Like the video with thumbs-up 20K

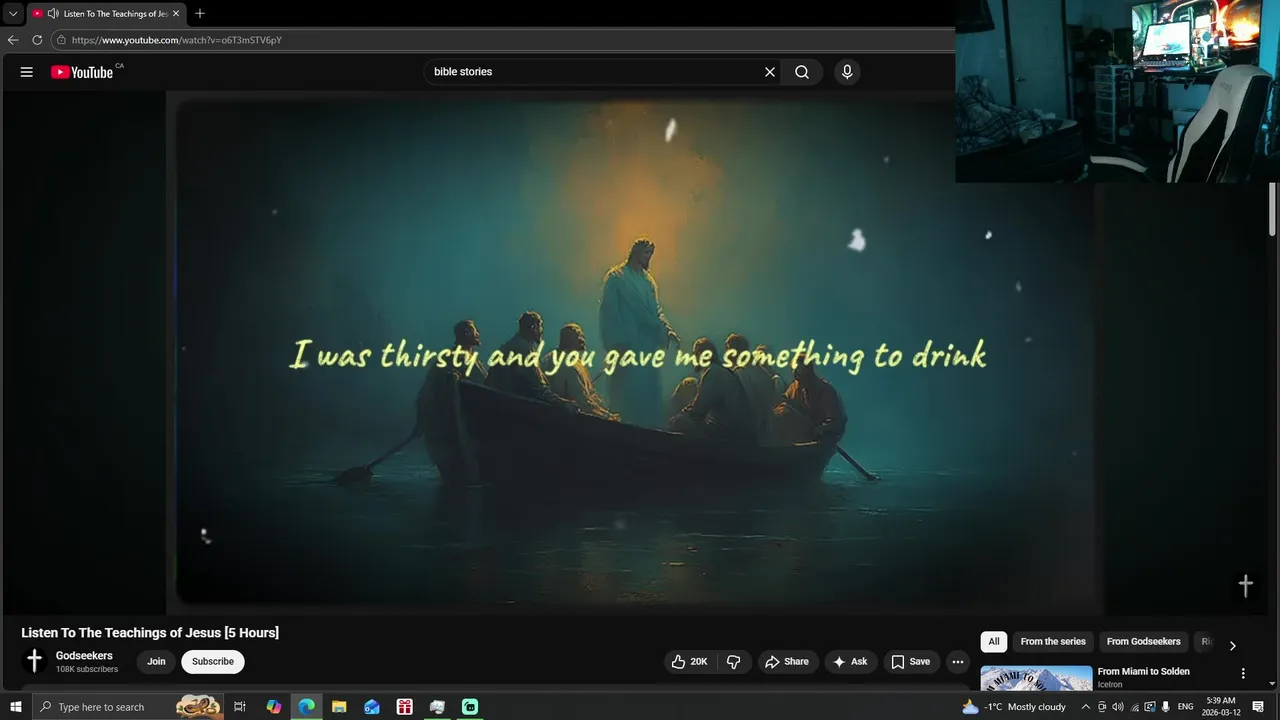point(689,662)
